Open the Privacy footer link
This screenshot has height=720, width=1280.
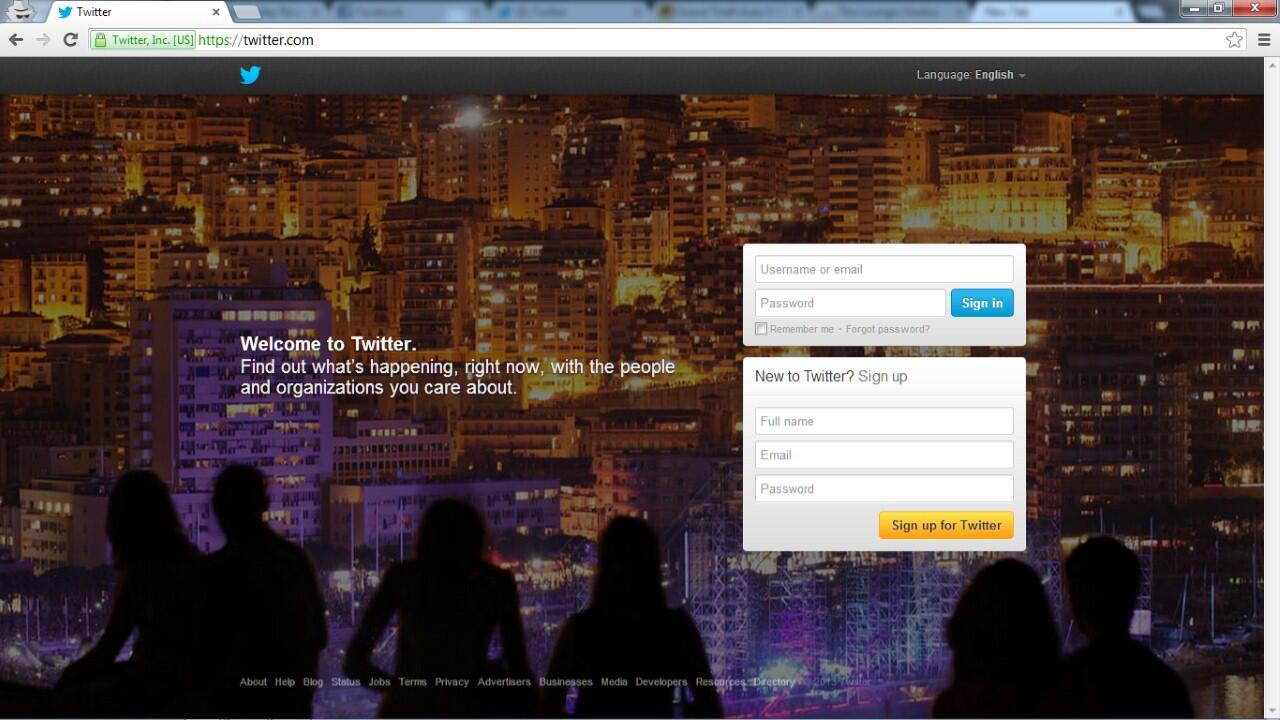[x=452, y=682]
